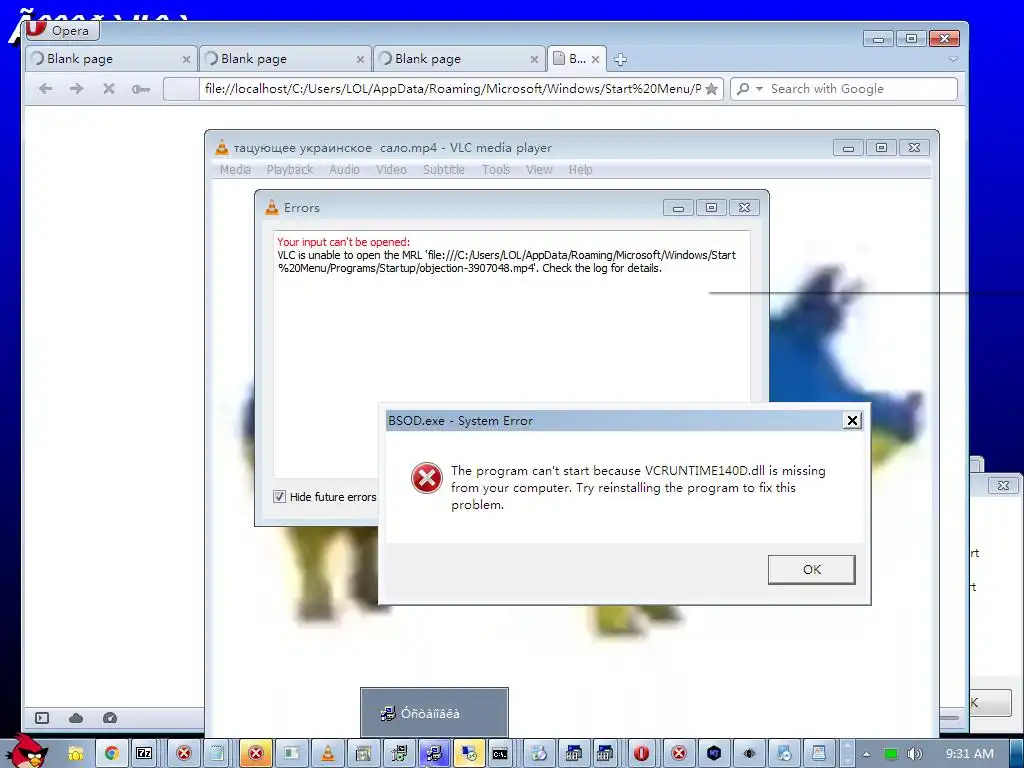
Task: Close the BSOD.exe System Error dialog
Action: 852,421
